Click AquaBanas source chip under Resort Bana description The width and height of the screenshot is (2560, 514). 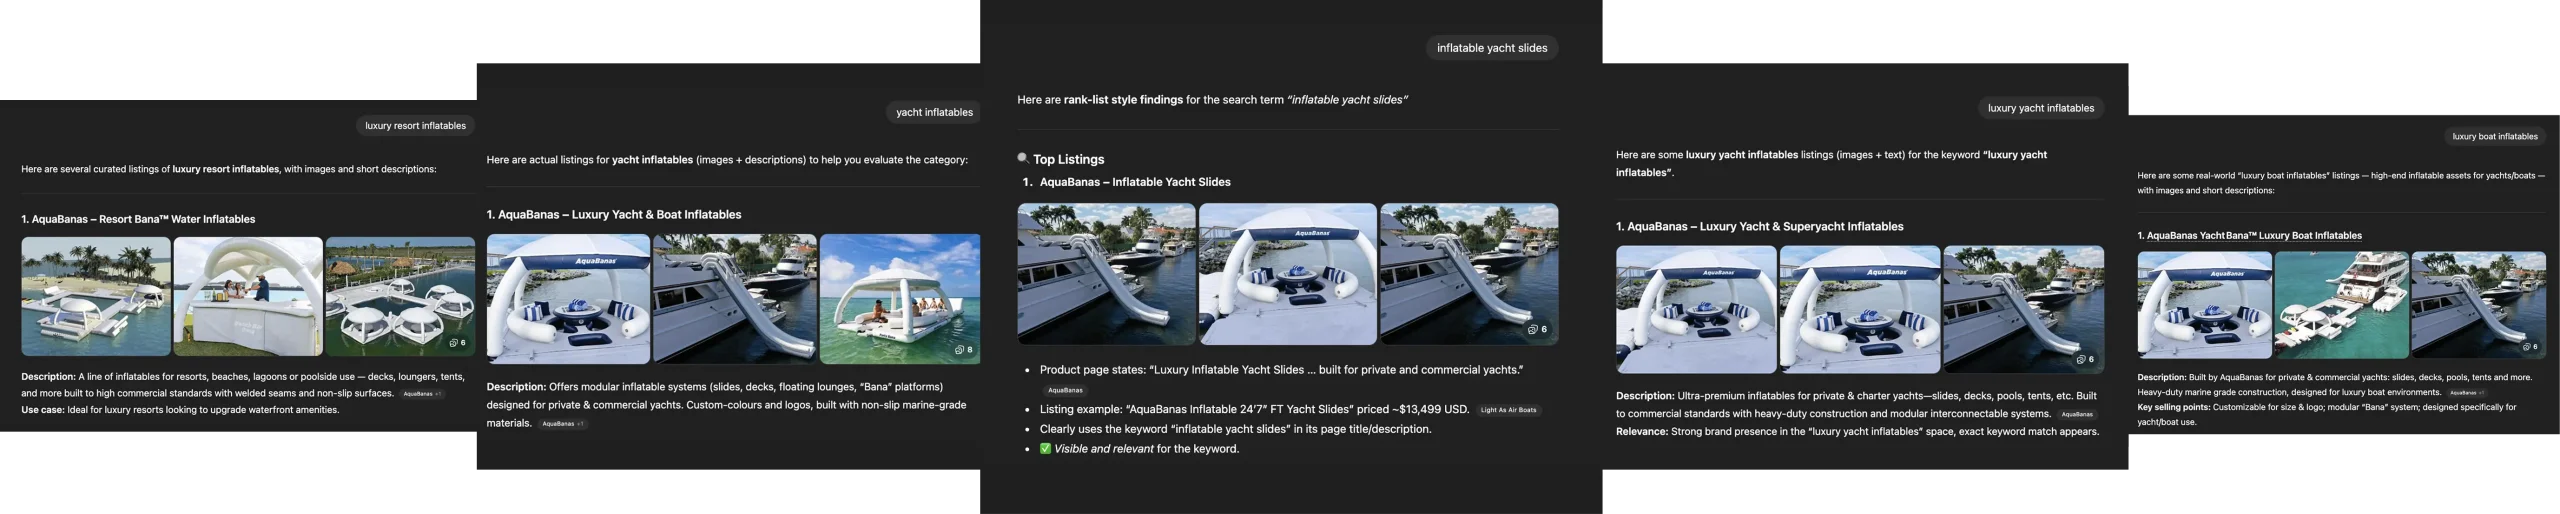(x=421, y=394)
